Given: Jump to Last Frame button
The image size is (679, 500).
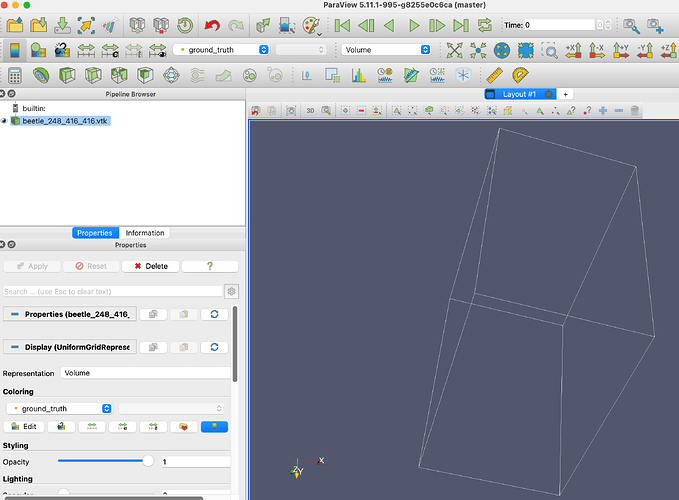Looking at the screenshot, I should [x=461, y=26].
